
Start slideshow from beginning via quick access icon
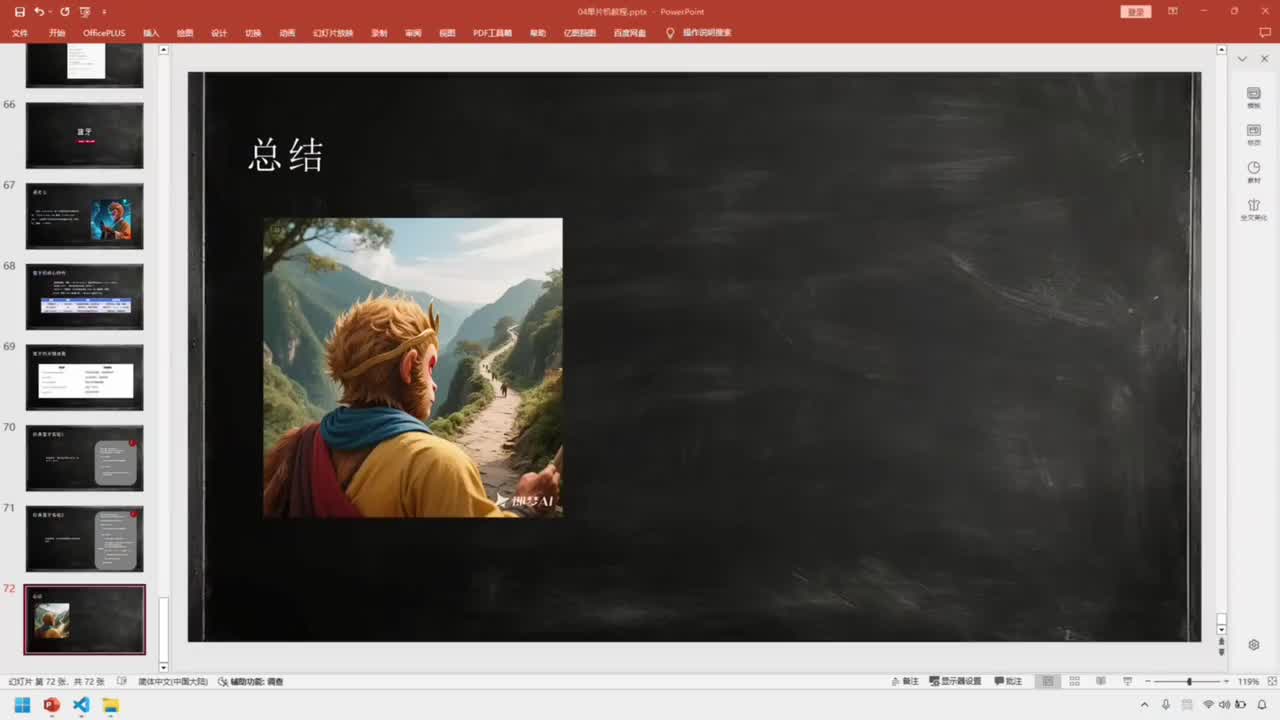(84, 11)
